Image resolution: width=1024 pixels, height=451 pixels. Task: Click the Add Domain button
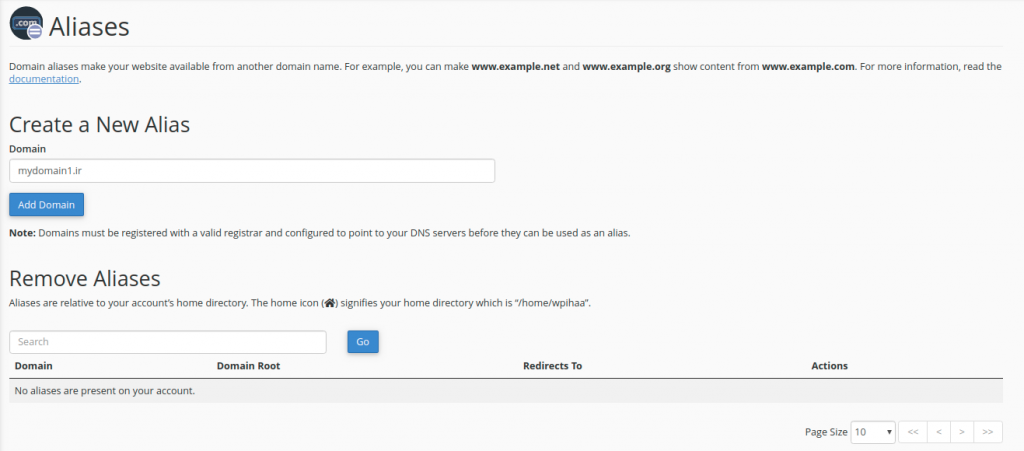click(46, 204)
